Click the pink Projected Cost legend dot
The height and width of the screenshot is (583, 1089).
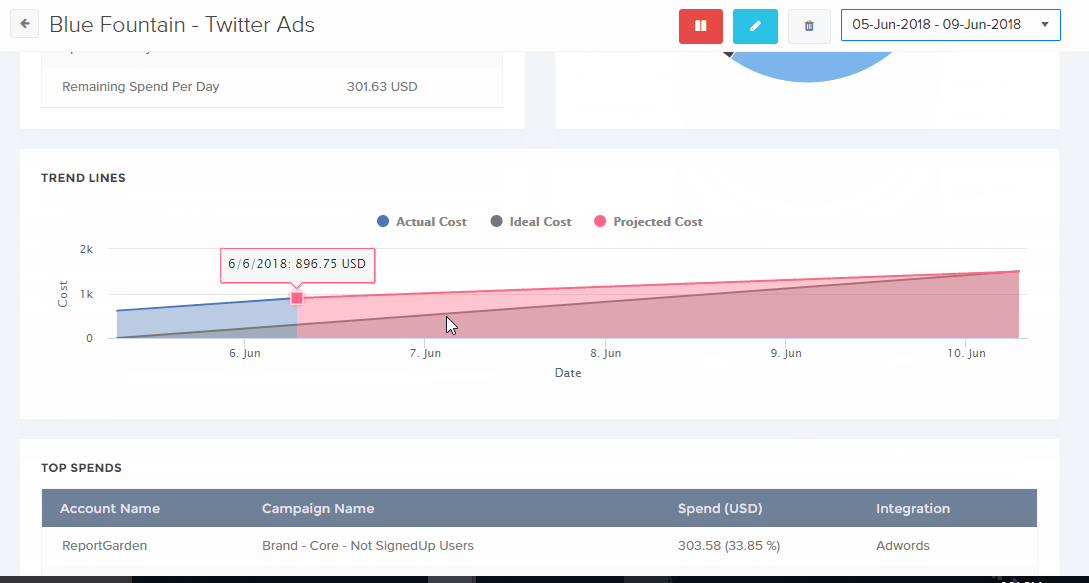click(x=600, y=222)
